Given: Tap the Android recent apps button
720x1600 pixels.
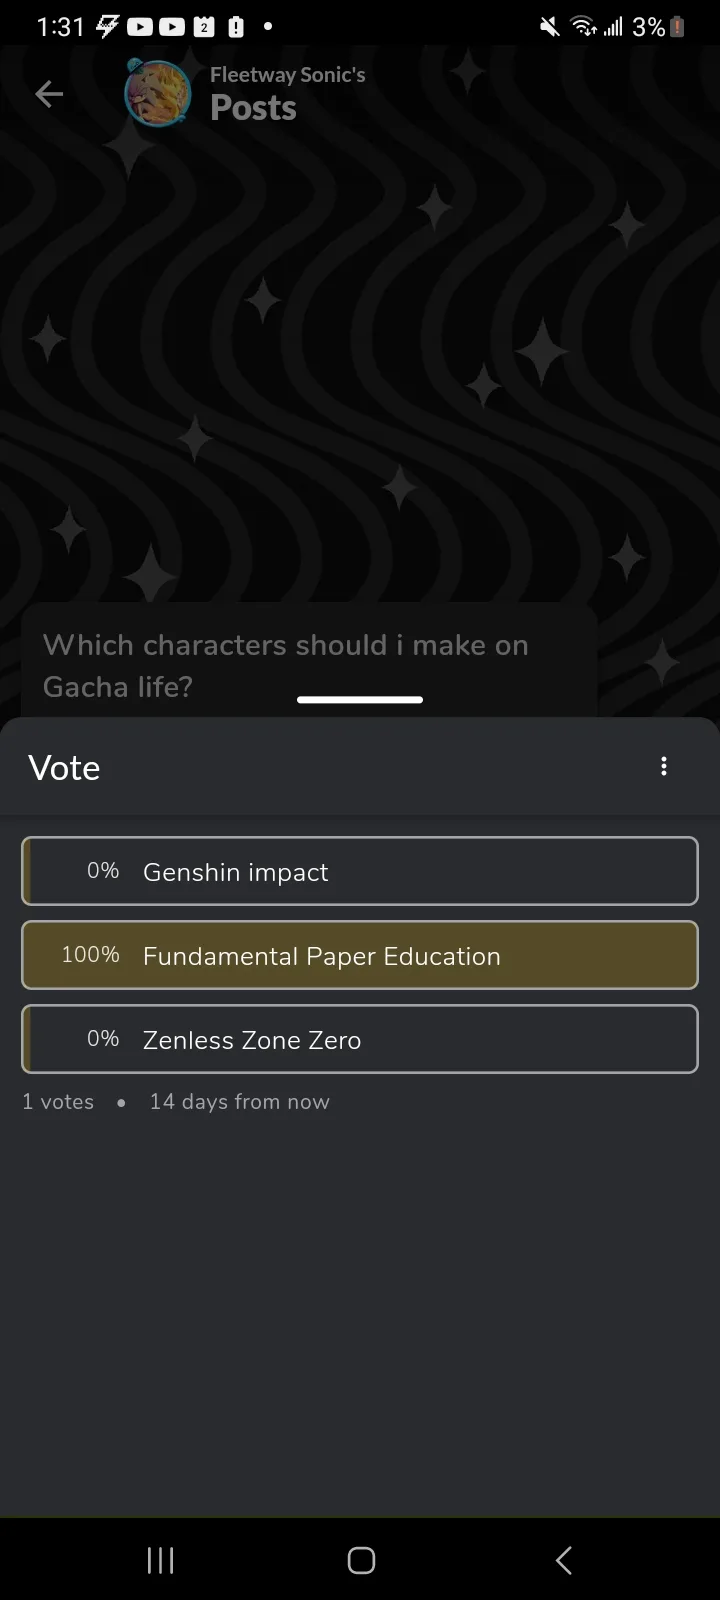Looking at the screenshot, I should click(x=160, y=1560).
